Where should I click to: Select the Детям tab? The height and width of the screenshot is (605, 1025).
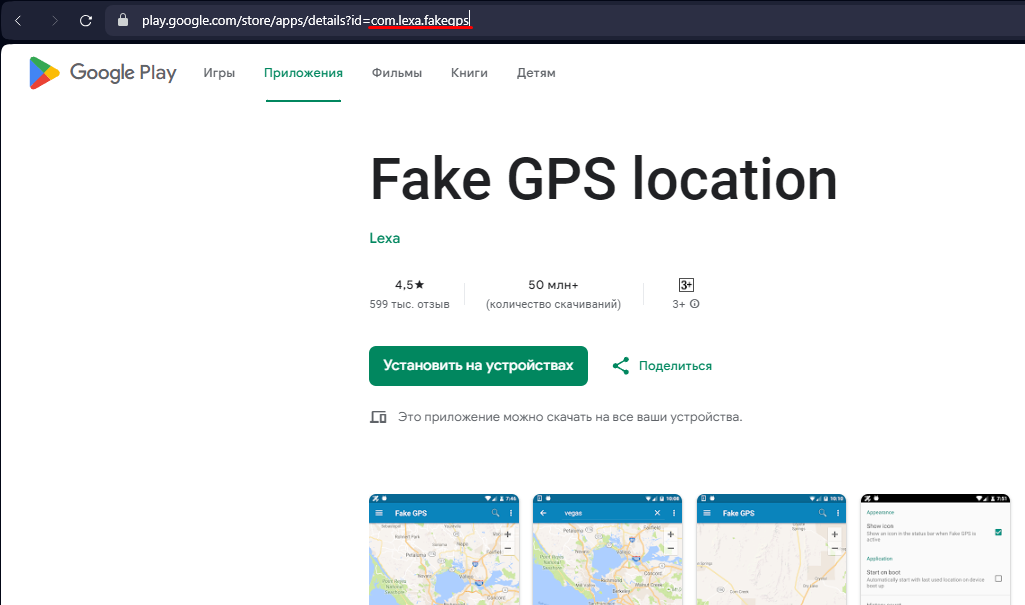536,73
